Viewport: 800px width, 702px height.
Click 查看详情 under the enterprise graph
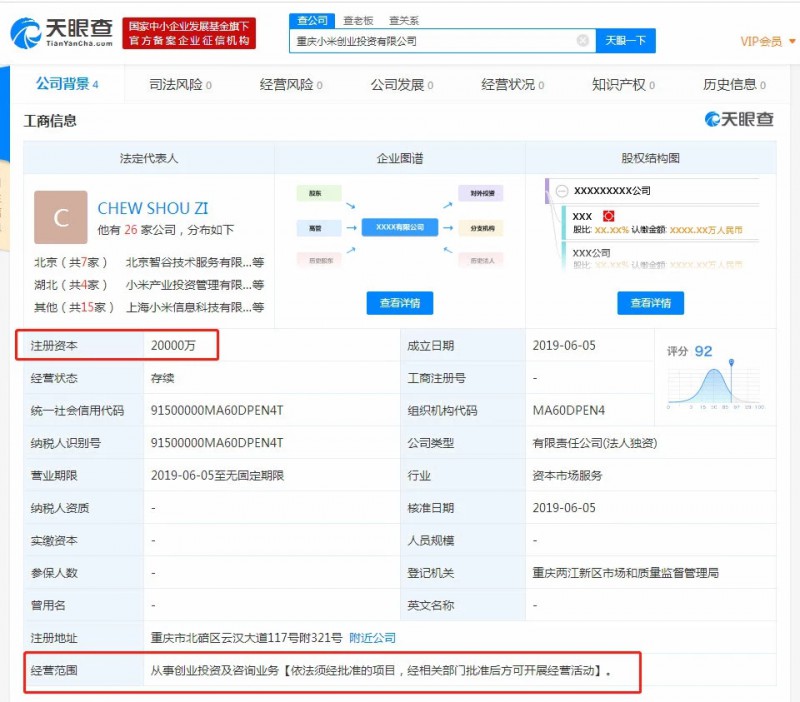tap(400, 303)
